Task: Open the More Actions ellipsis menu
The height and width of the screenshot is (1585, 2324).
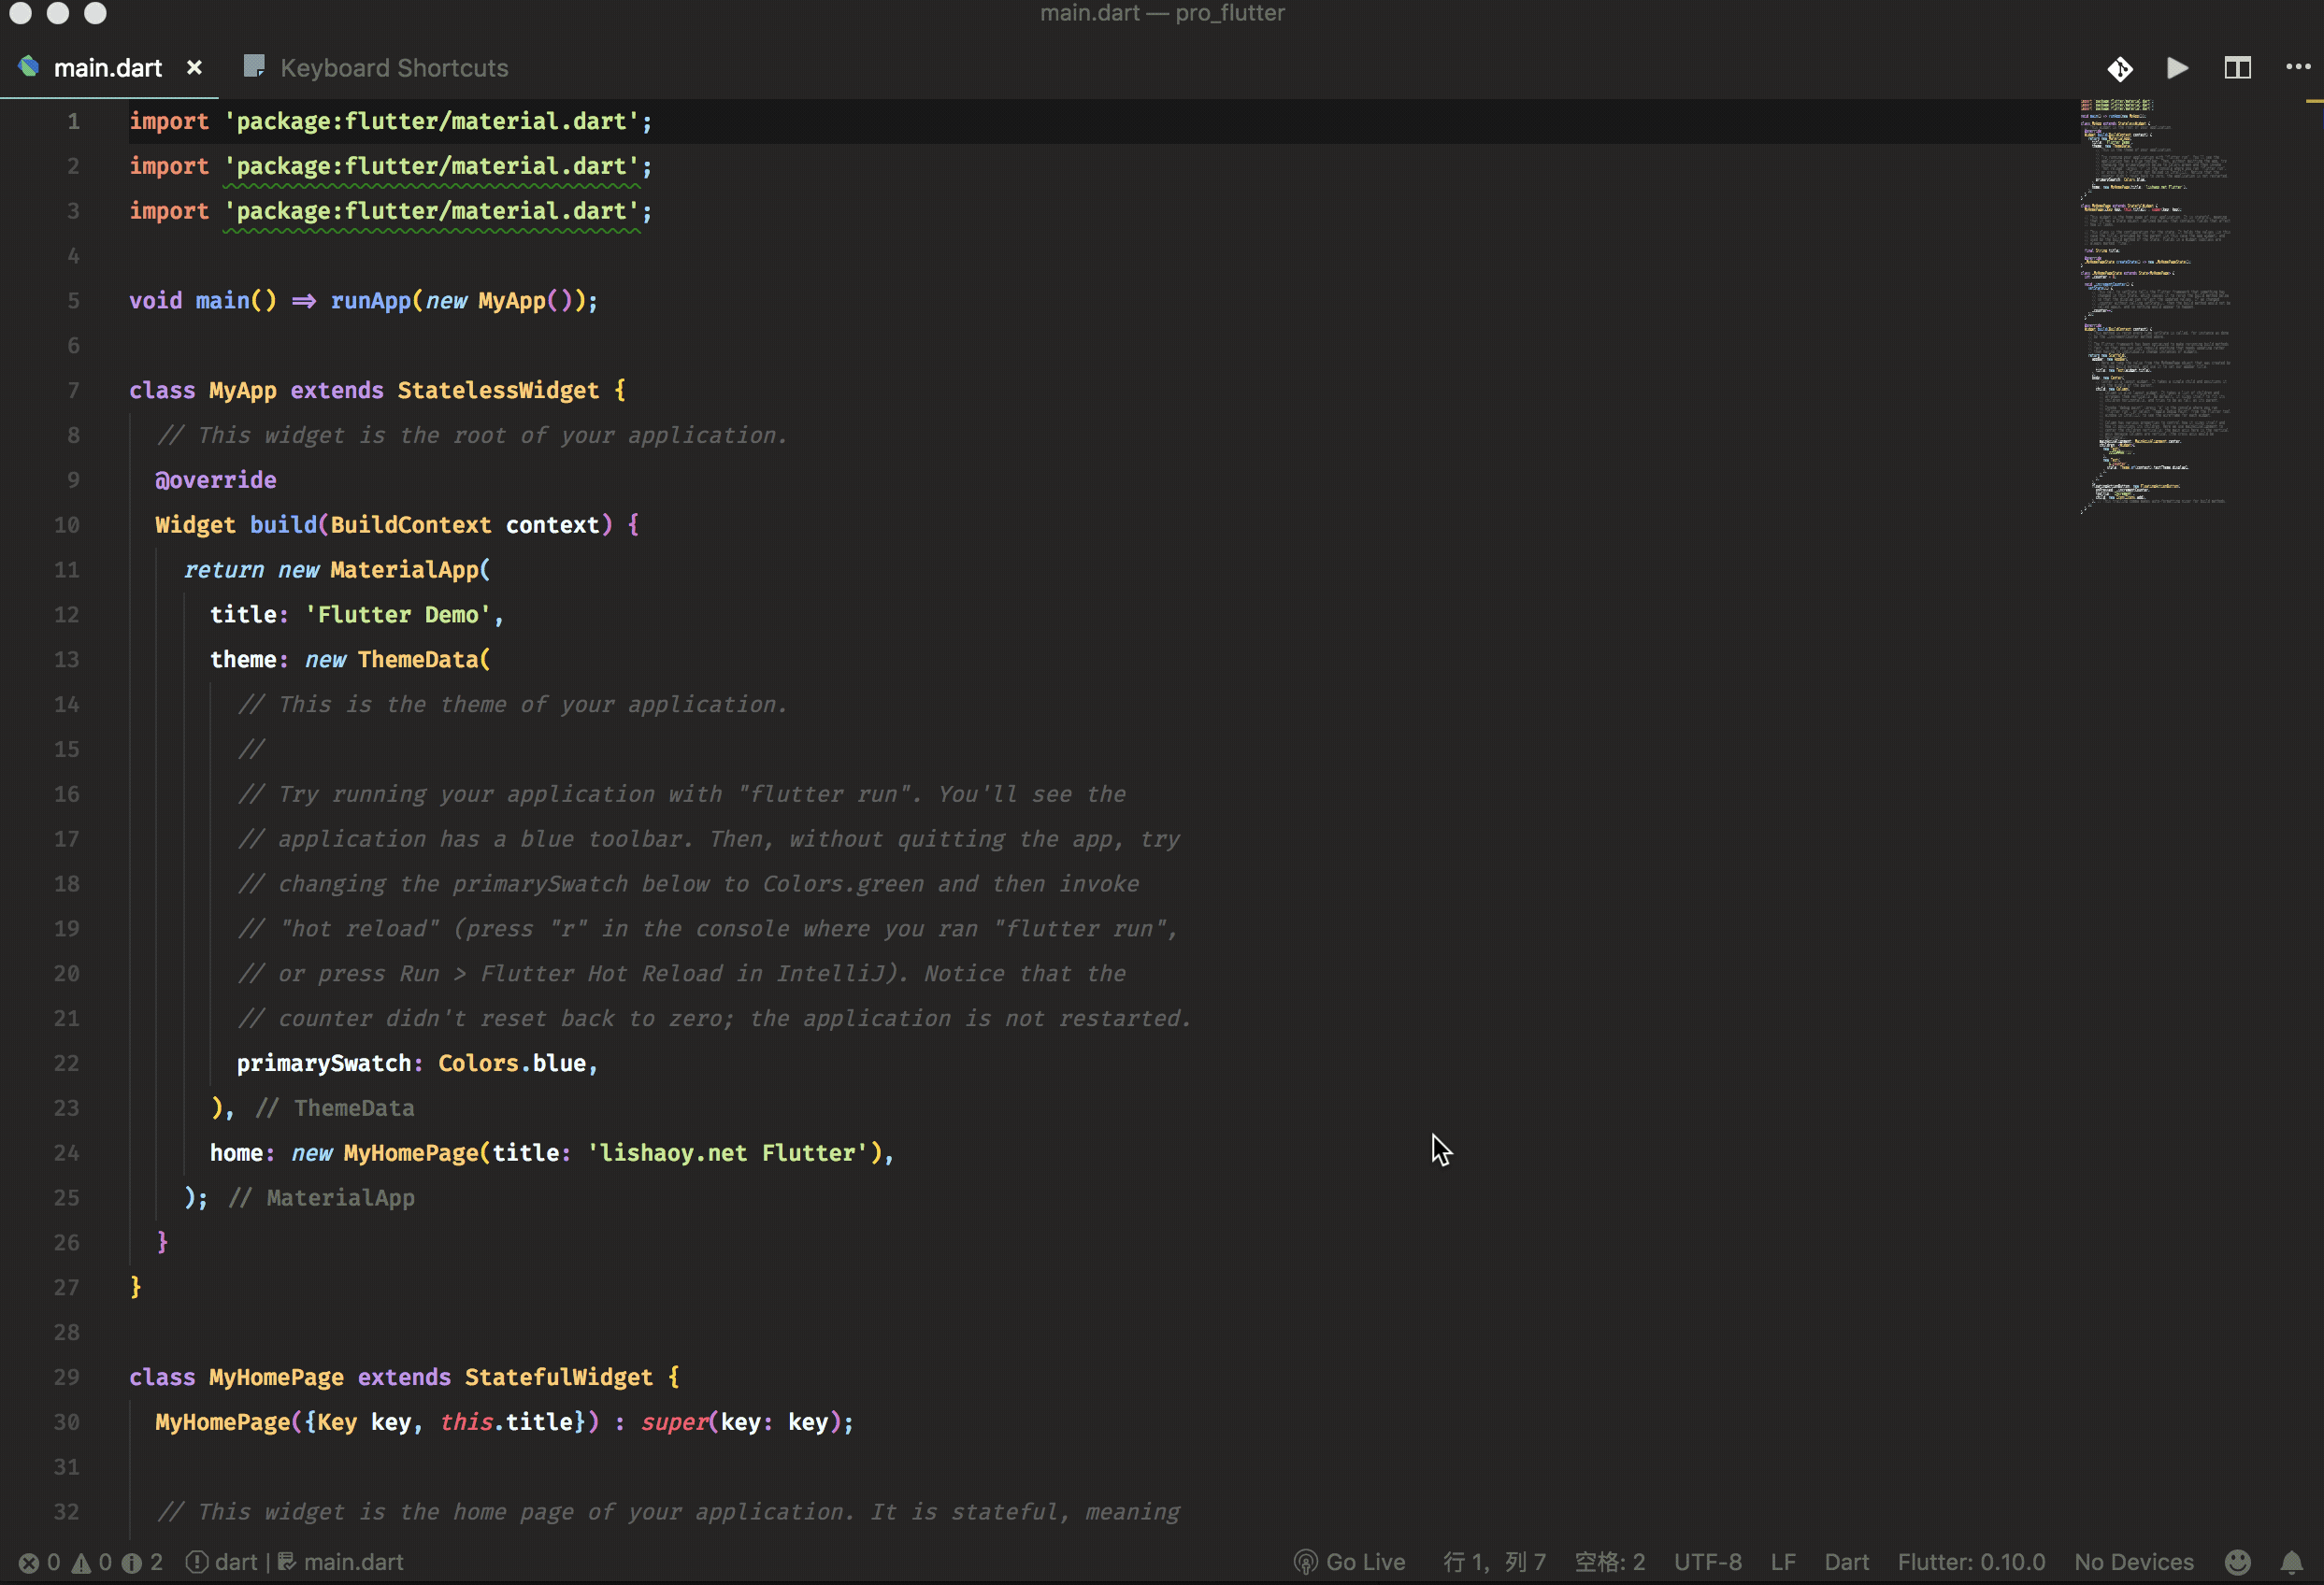Action: click(2298, 67)
